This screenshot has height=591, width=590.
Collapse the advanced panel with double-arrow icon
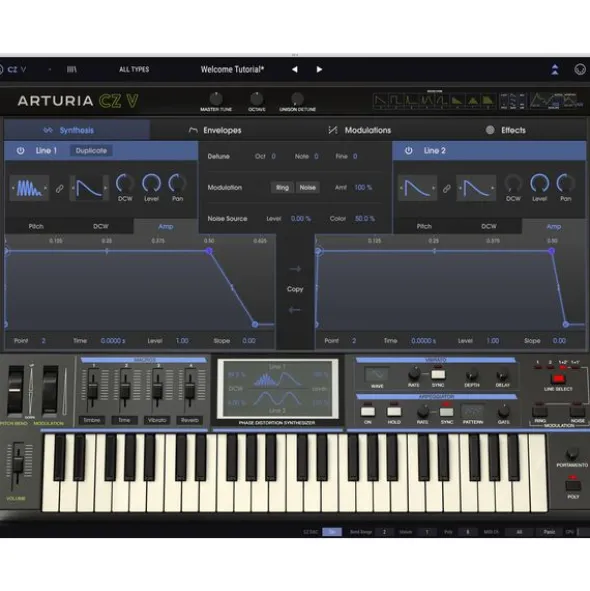tap(555, 69)
